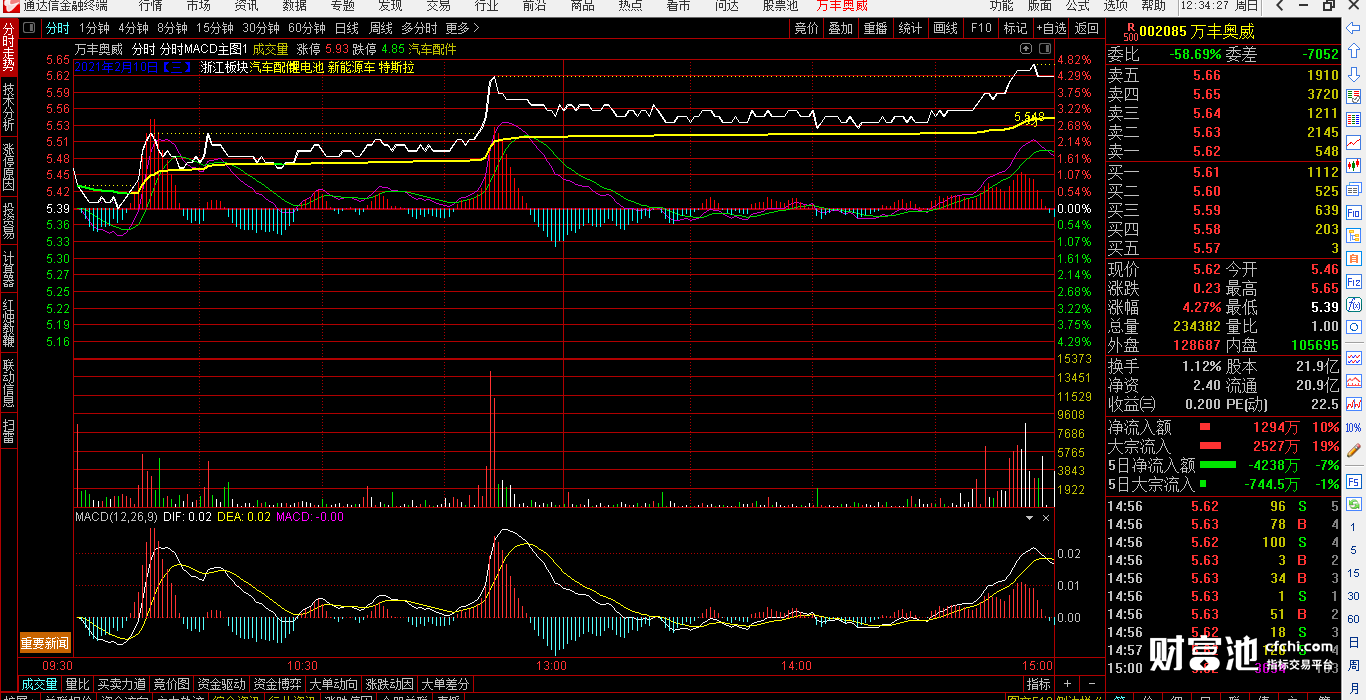Image resolution: width=1366 pixels, height=700 pixels.
Task: Select the 资金驱动 indicator tab
Action: (x=222, y=684)
